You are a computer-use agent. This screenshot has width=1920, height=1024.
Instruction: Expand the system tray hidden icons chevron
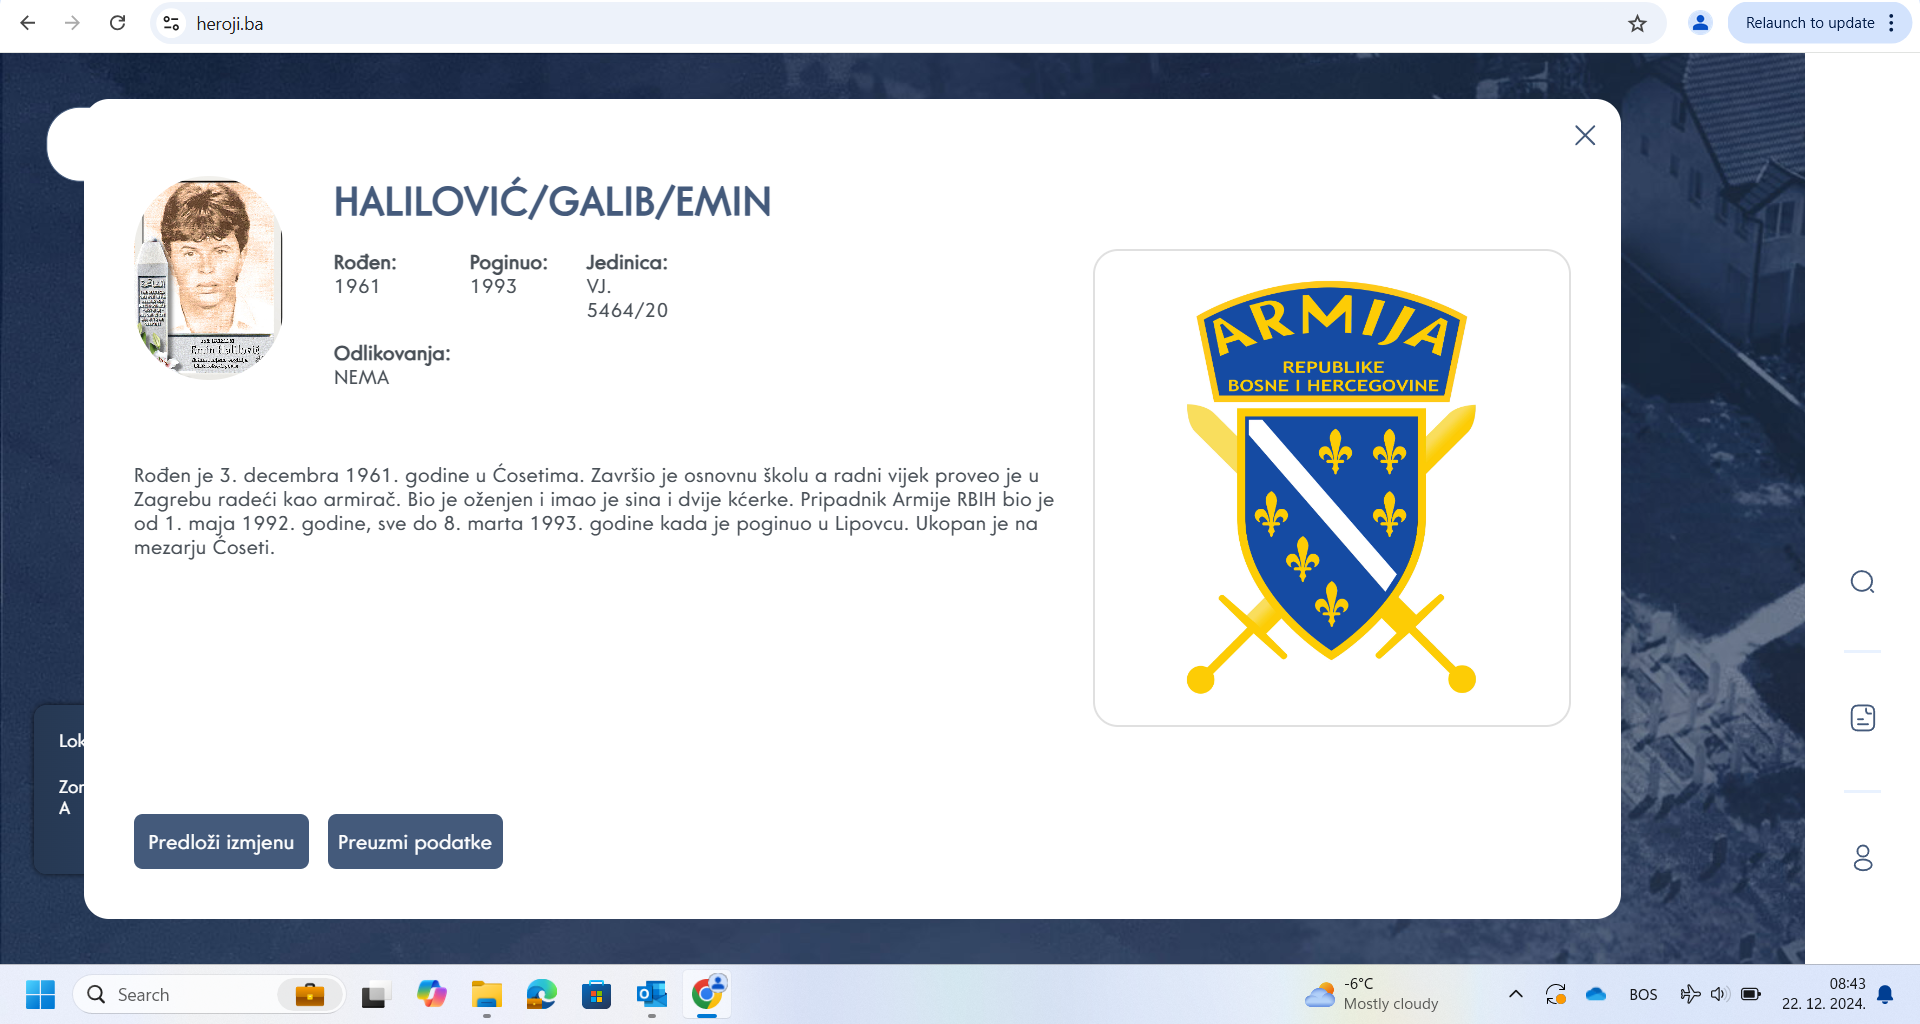point(1516,994)
